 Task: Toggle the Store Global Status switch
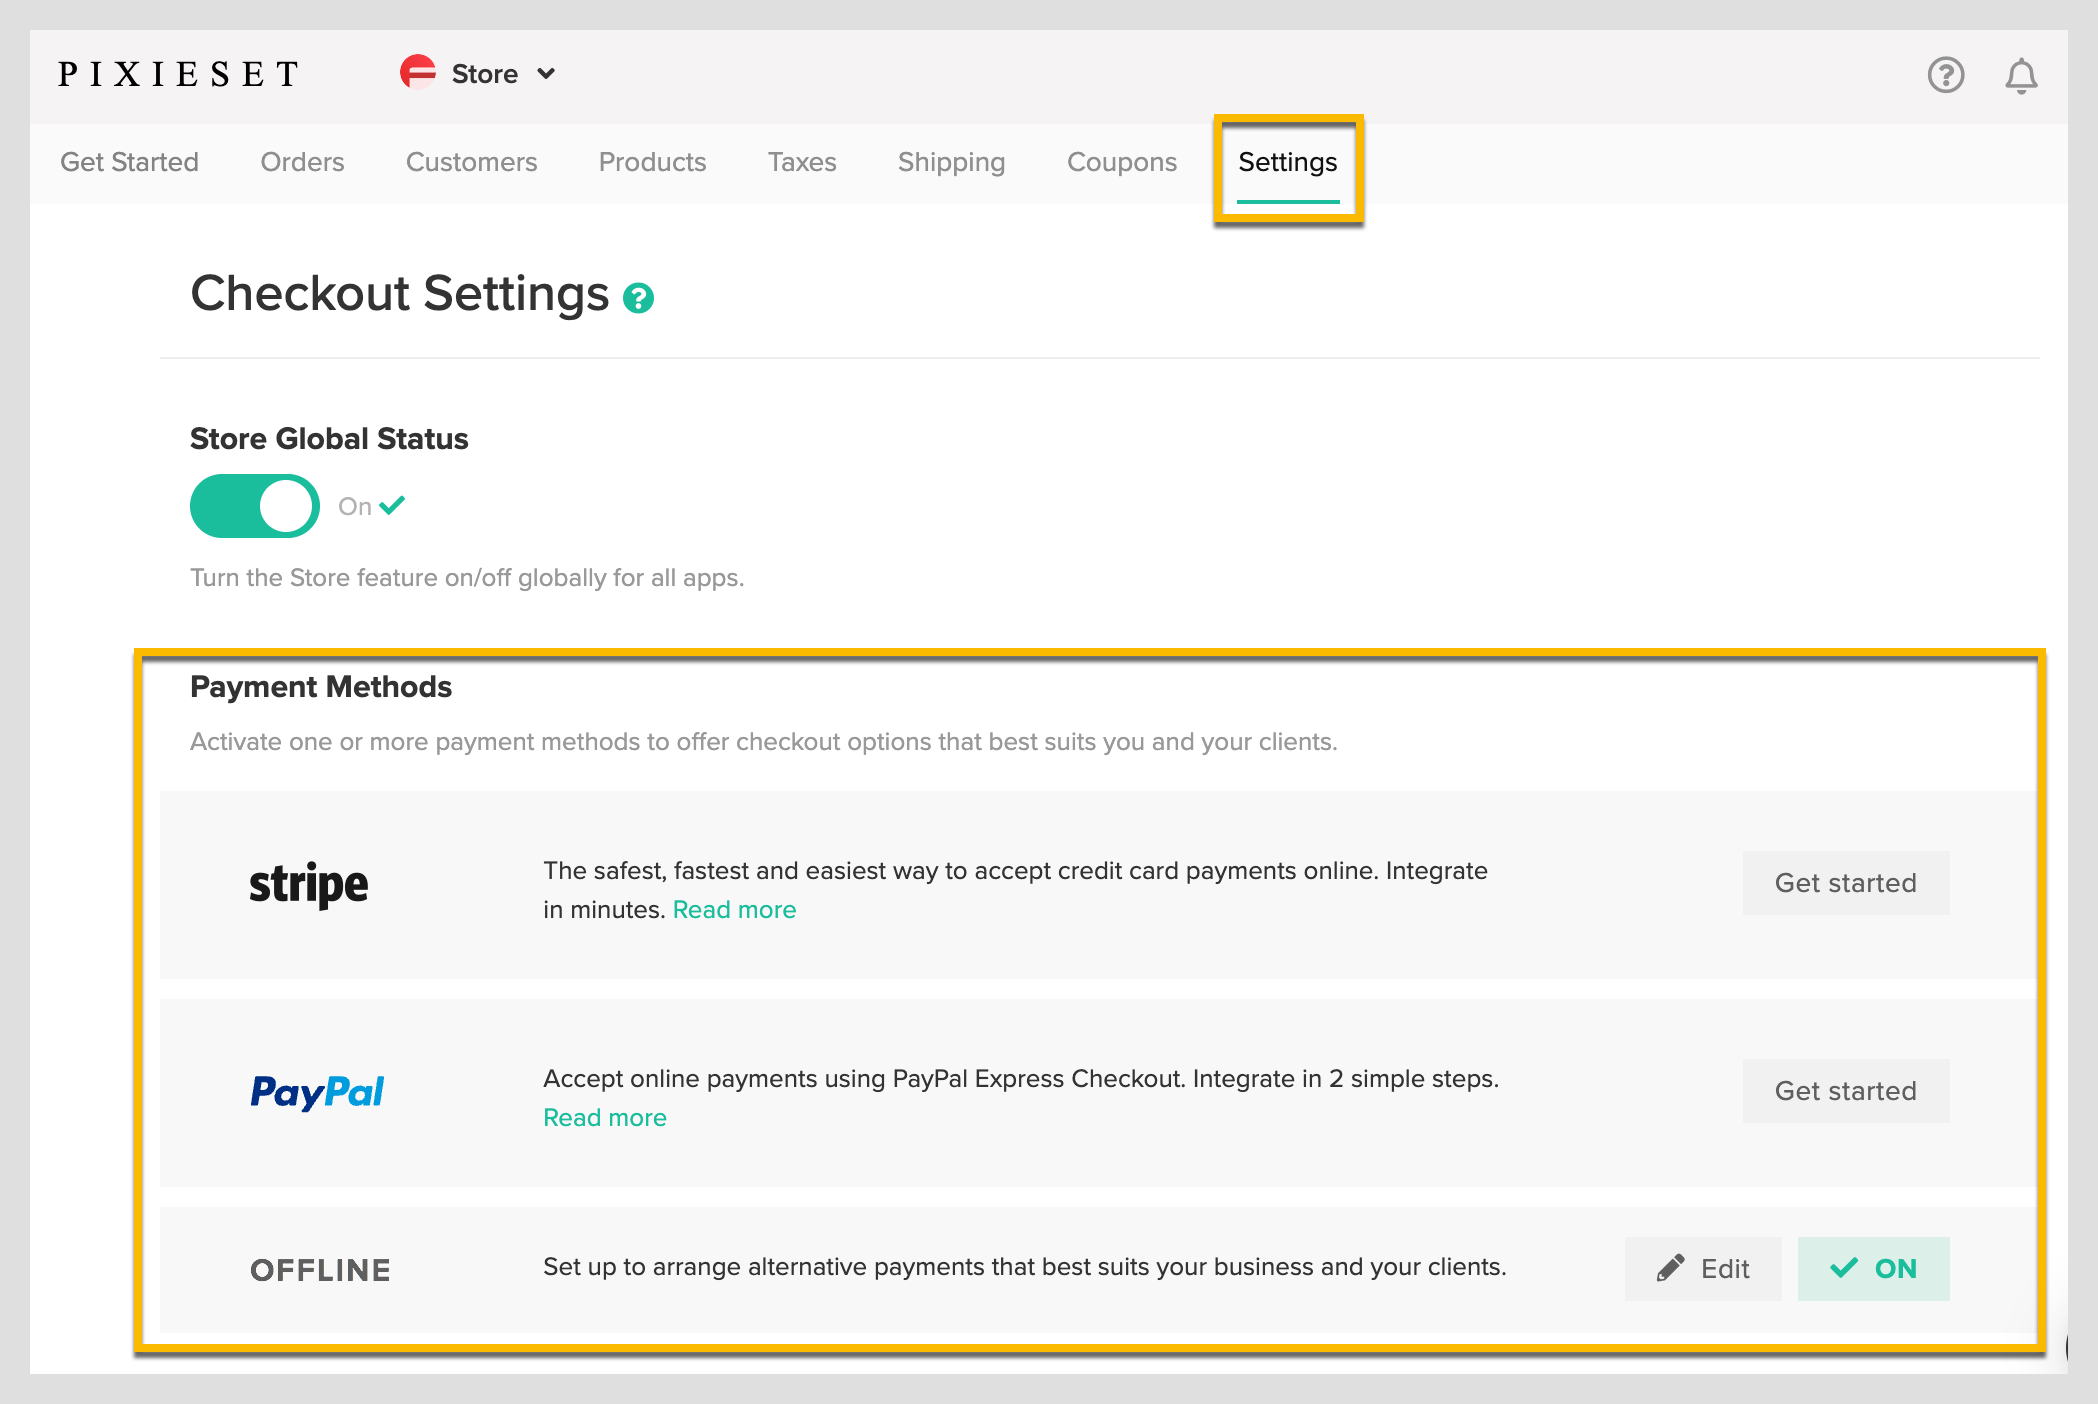coord(254,506)
